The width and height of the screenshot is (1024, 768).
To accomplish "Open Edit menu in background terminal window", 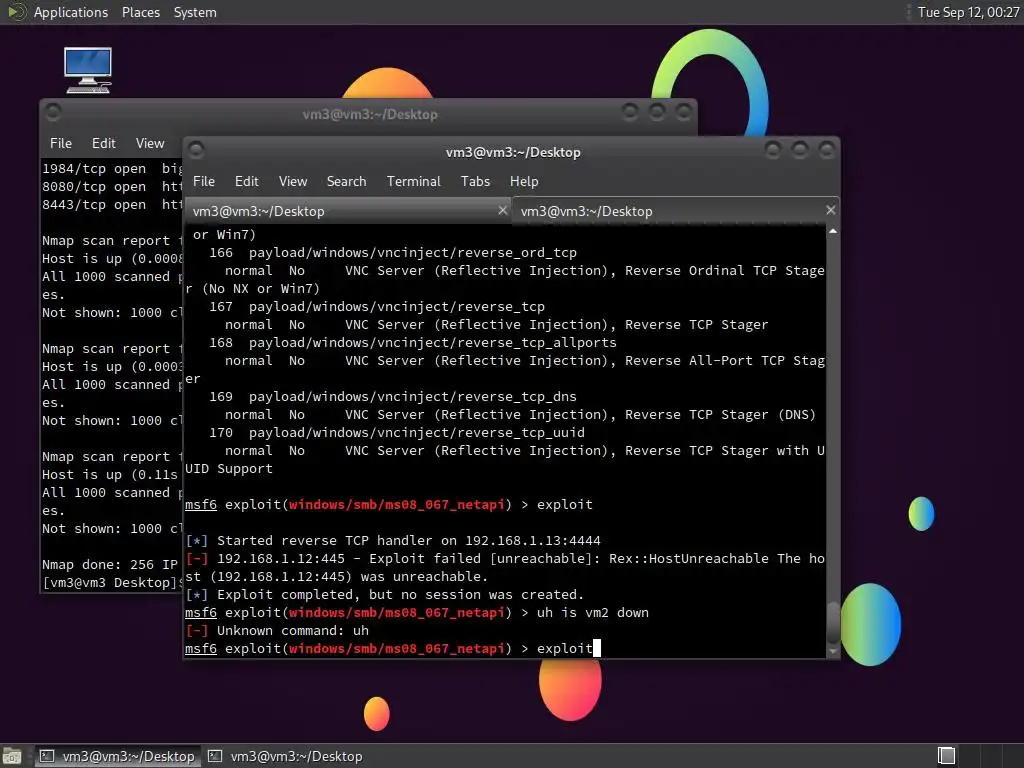I will pos(103,144).
